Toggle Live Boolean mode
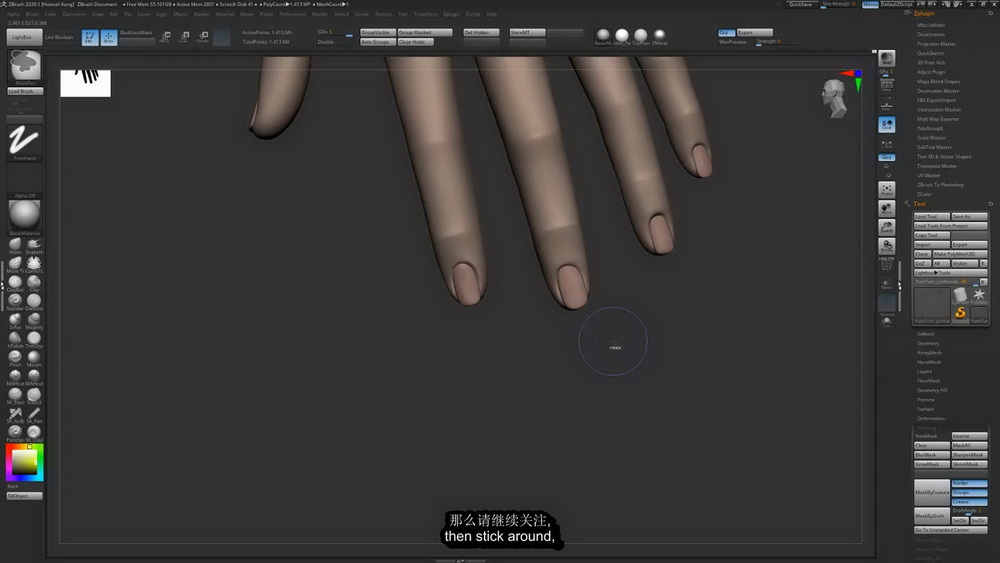 click(x=59, y=38)
